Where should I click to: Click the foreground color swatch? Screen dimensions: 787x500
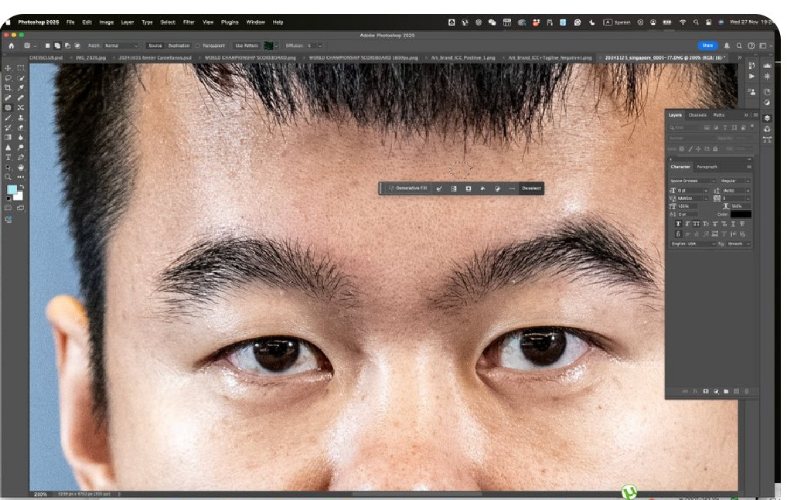(x=11, y=189)
